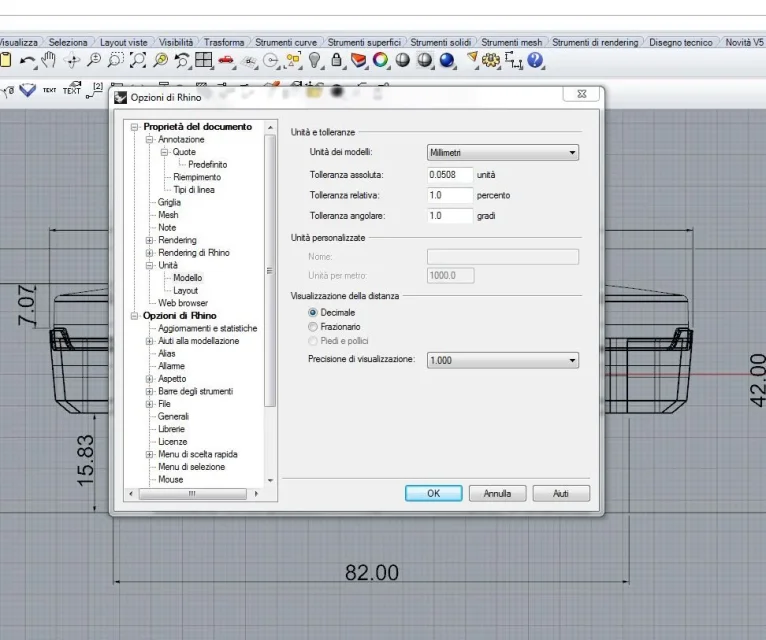The height and width of the screenshot is (640, 766).
Task: Select the Pan hand tool
Action: point(49,61)
